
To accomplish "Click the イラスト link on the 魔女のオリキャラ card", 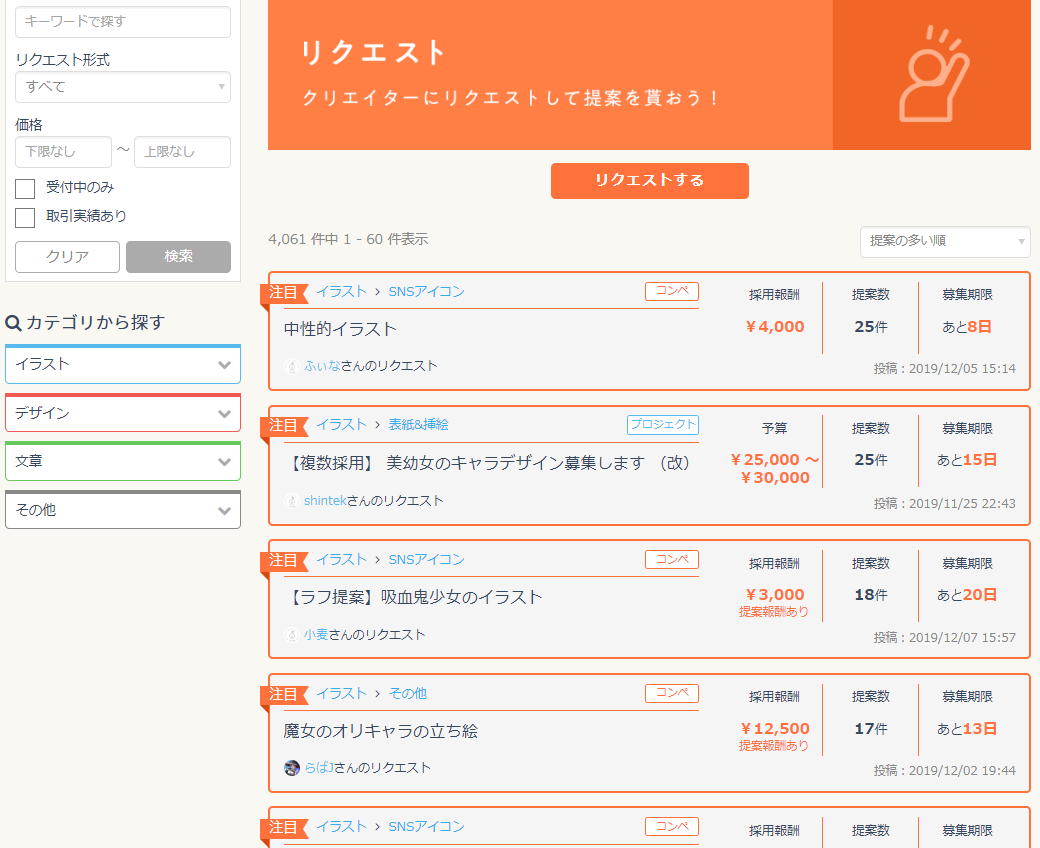I will (341, 694).
